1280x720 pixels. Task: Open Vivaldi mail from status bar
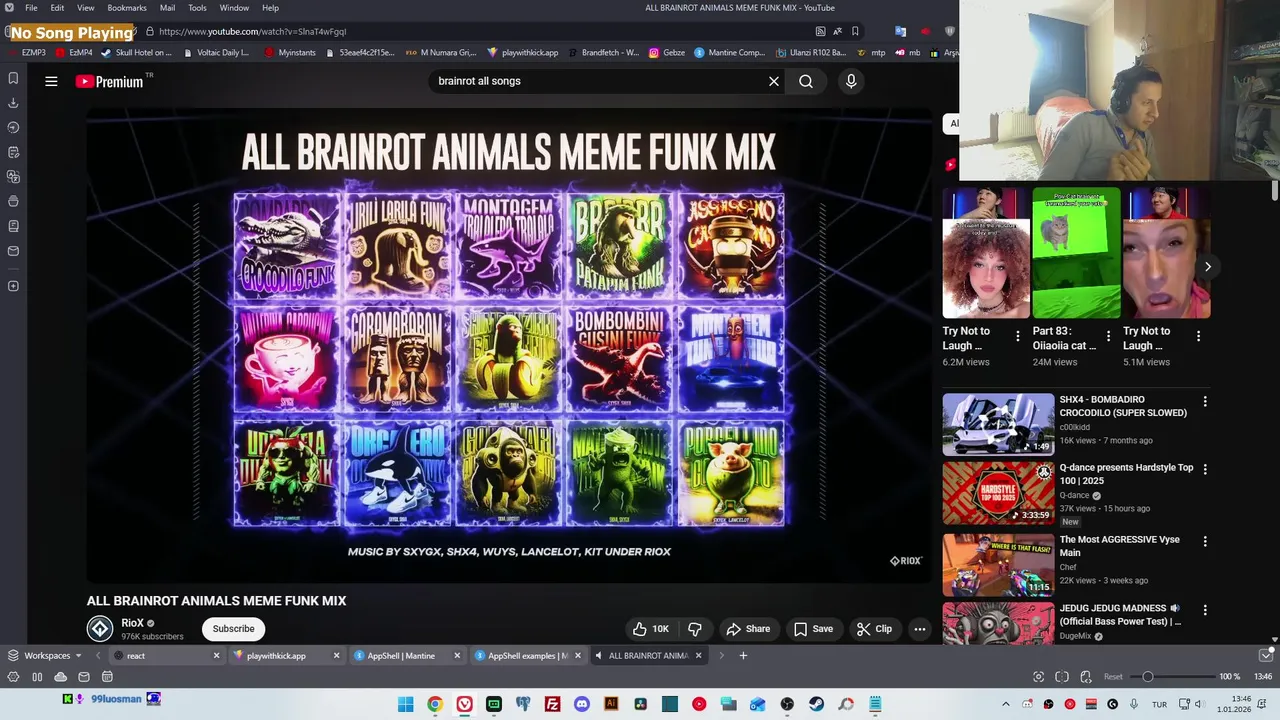(84, 677)
